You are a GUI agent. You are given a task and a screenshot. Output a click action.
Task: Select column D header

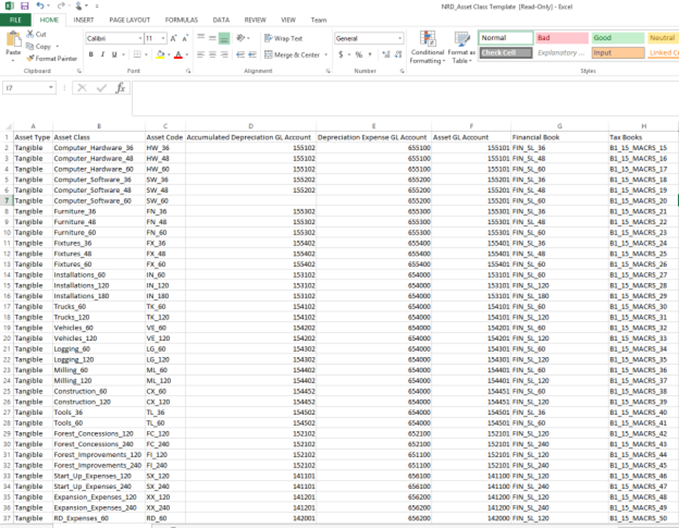[x=251, y=126]
